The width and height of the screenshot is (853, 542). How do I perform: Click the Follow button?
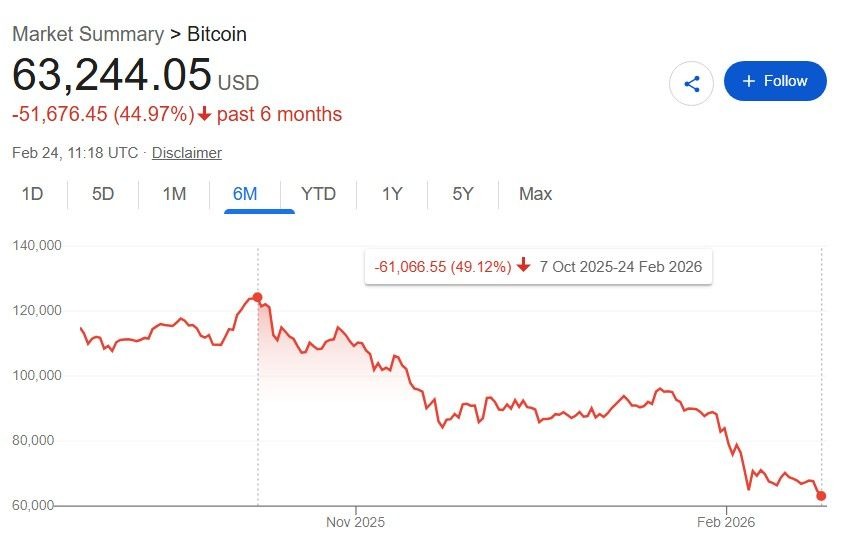[775, 81]
